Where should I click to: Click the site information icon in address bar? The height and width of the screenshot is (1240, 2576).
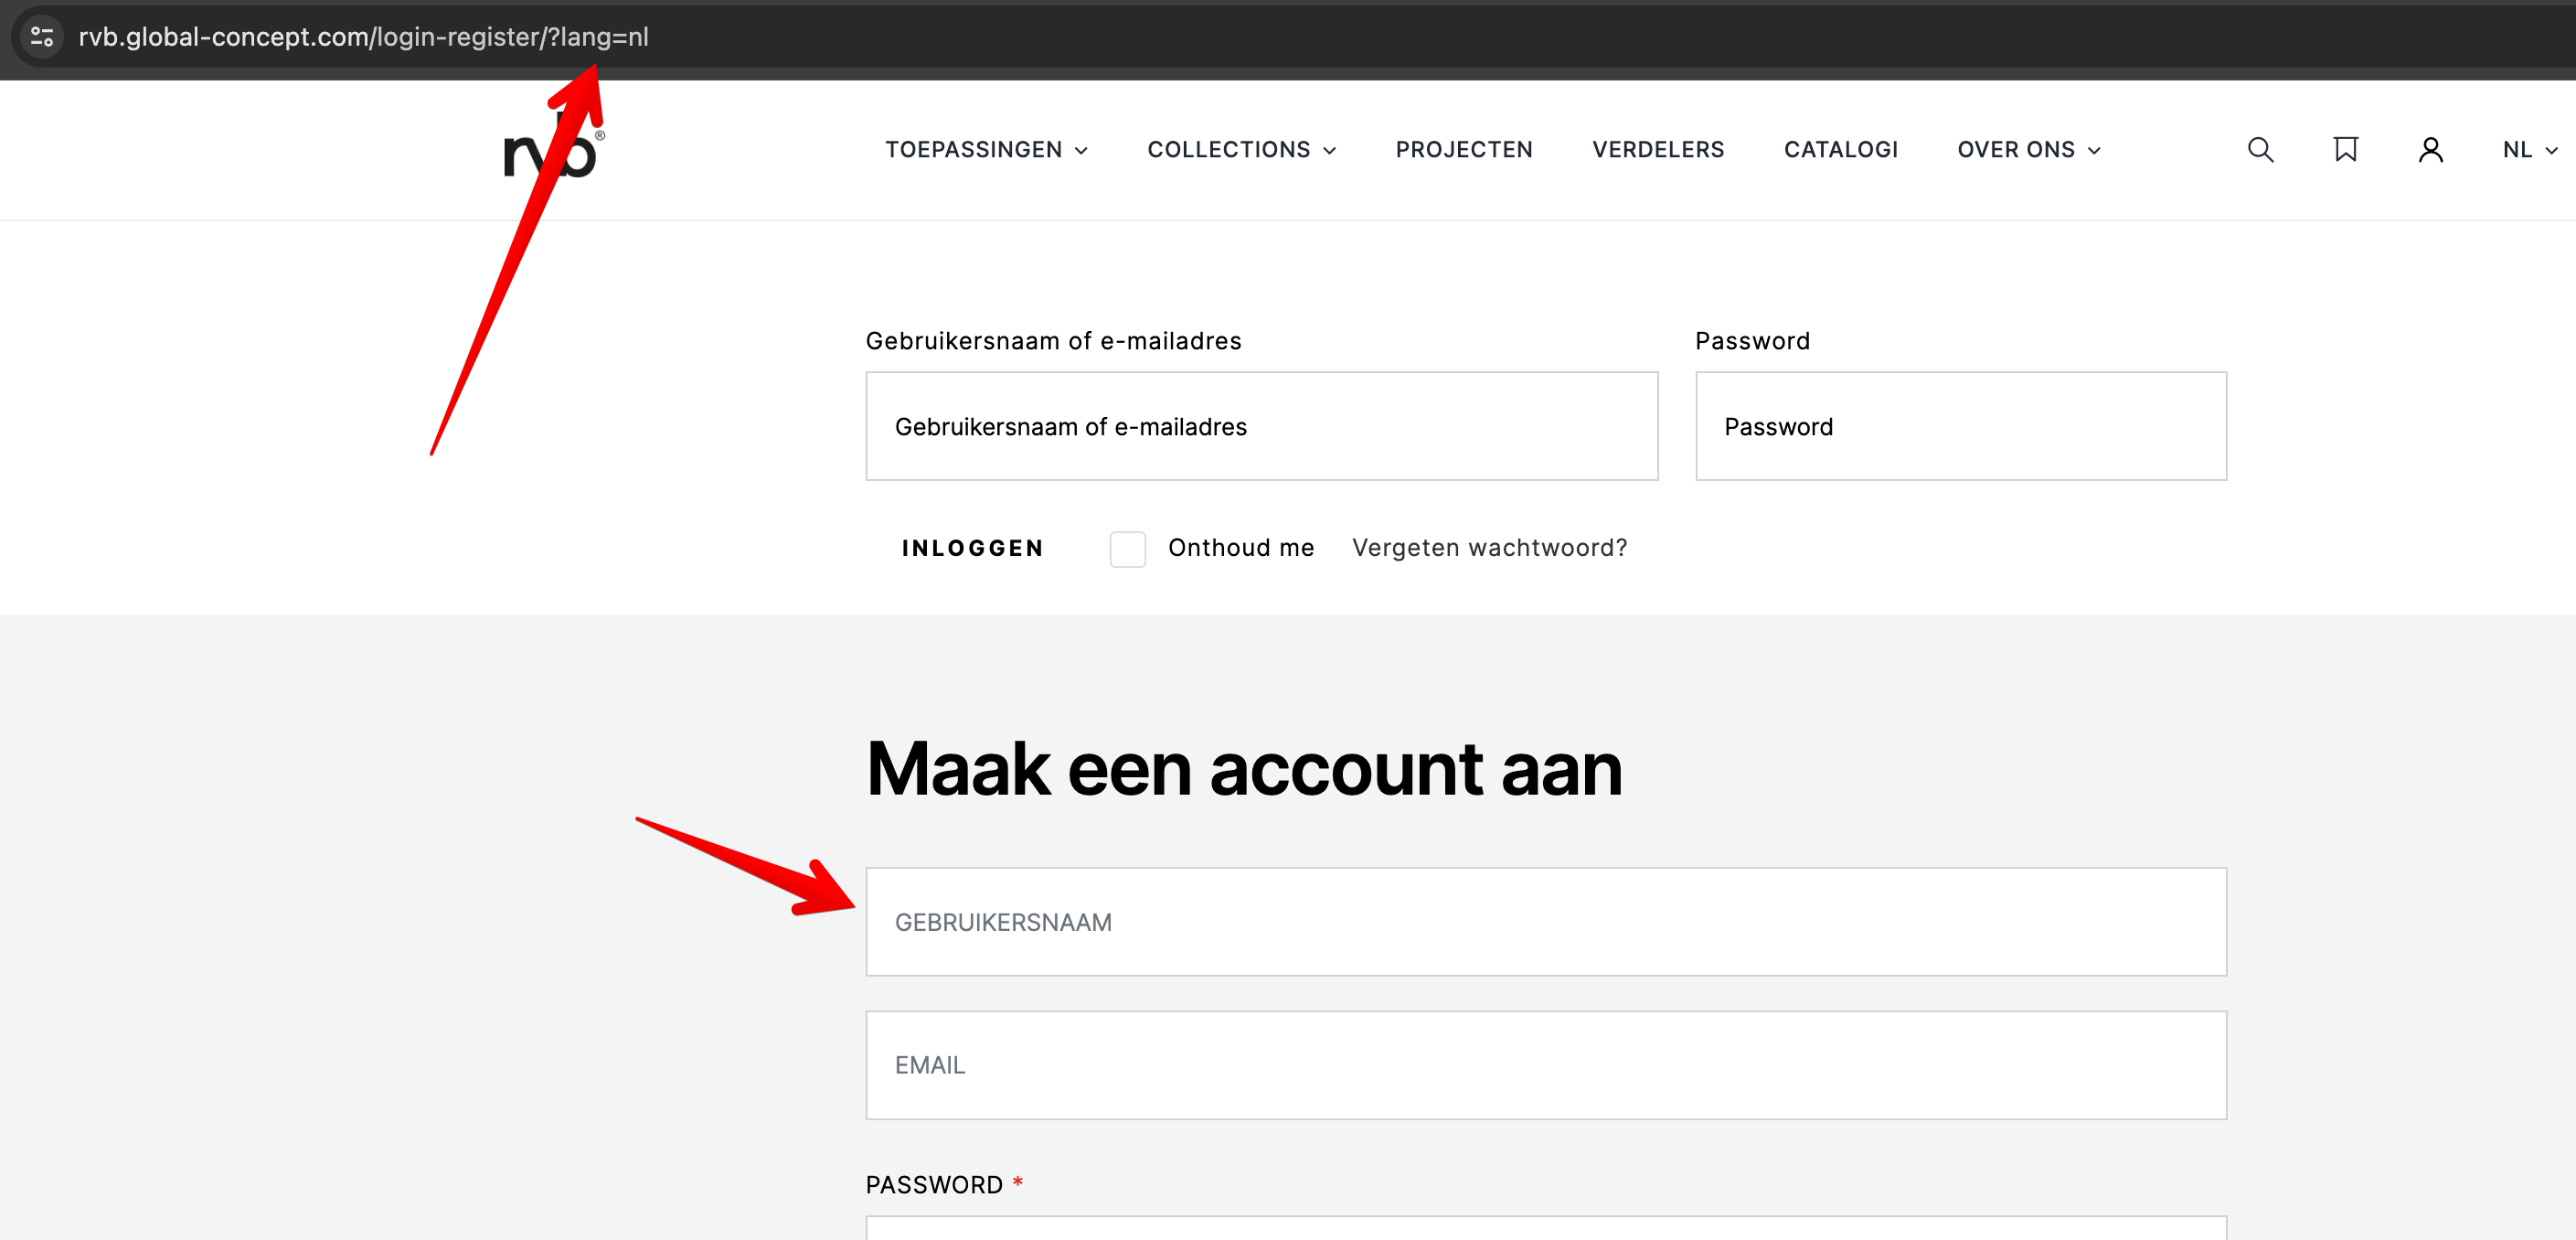pos(42,37)
